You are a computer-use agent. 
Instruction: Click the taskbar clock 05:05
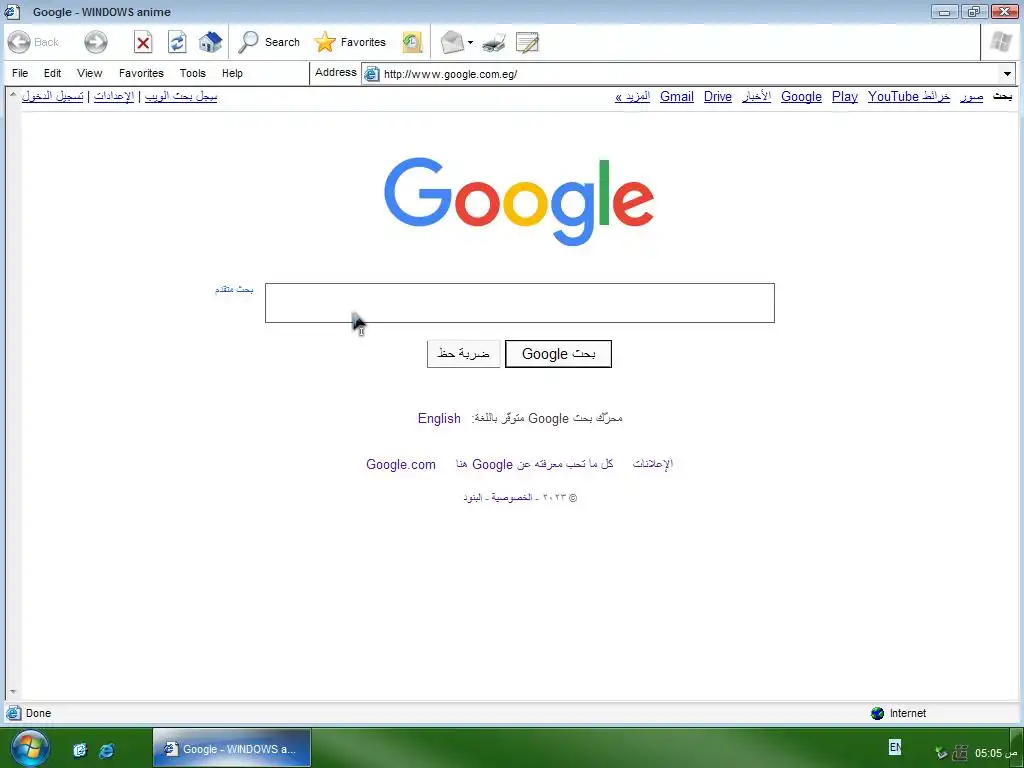(x=997, y=753)
